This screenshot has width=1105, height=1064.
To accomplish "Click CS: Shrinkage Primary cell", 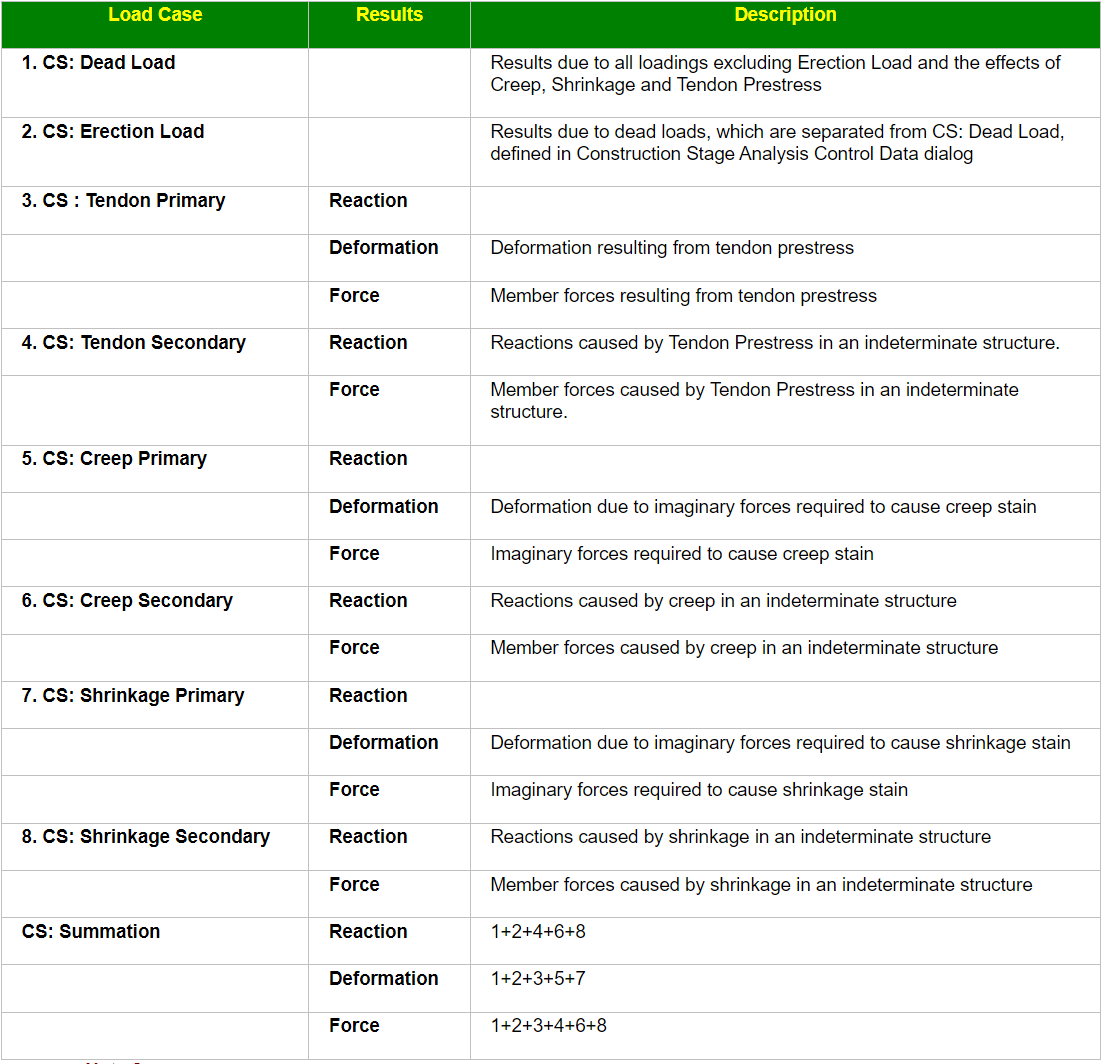I will (x=132, y=696).
